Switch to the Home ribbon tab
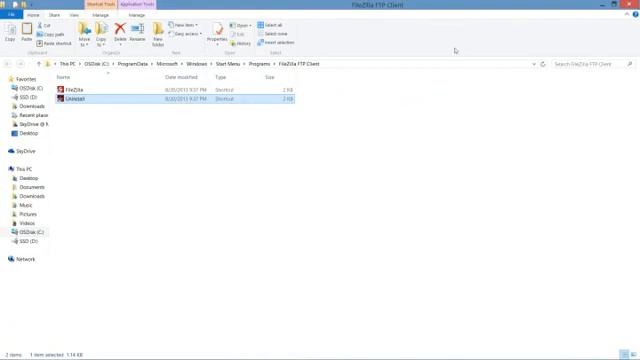The image size is (640, 360). coord(33,15)
